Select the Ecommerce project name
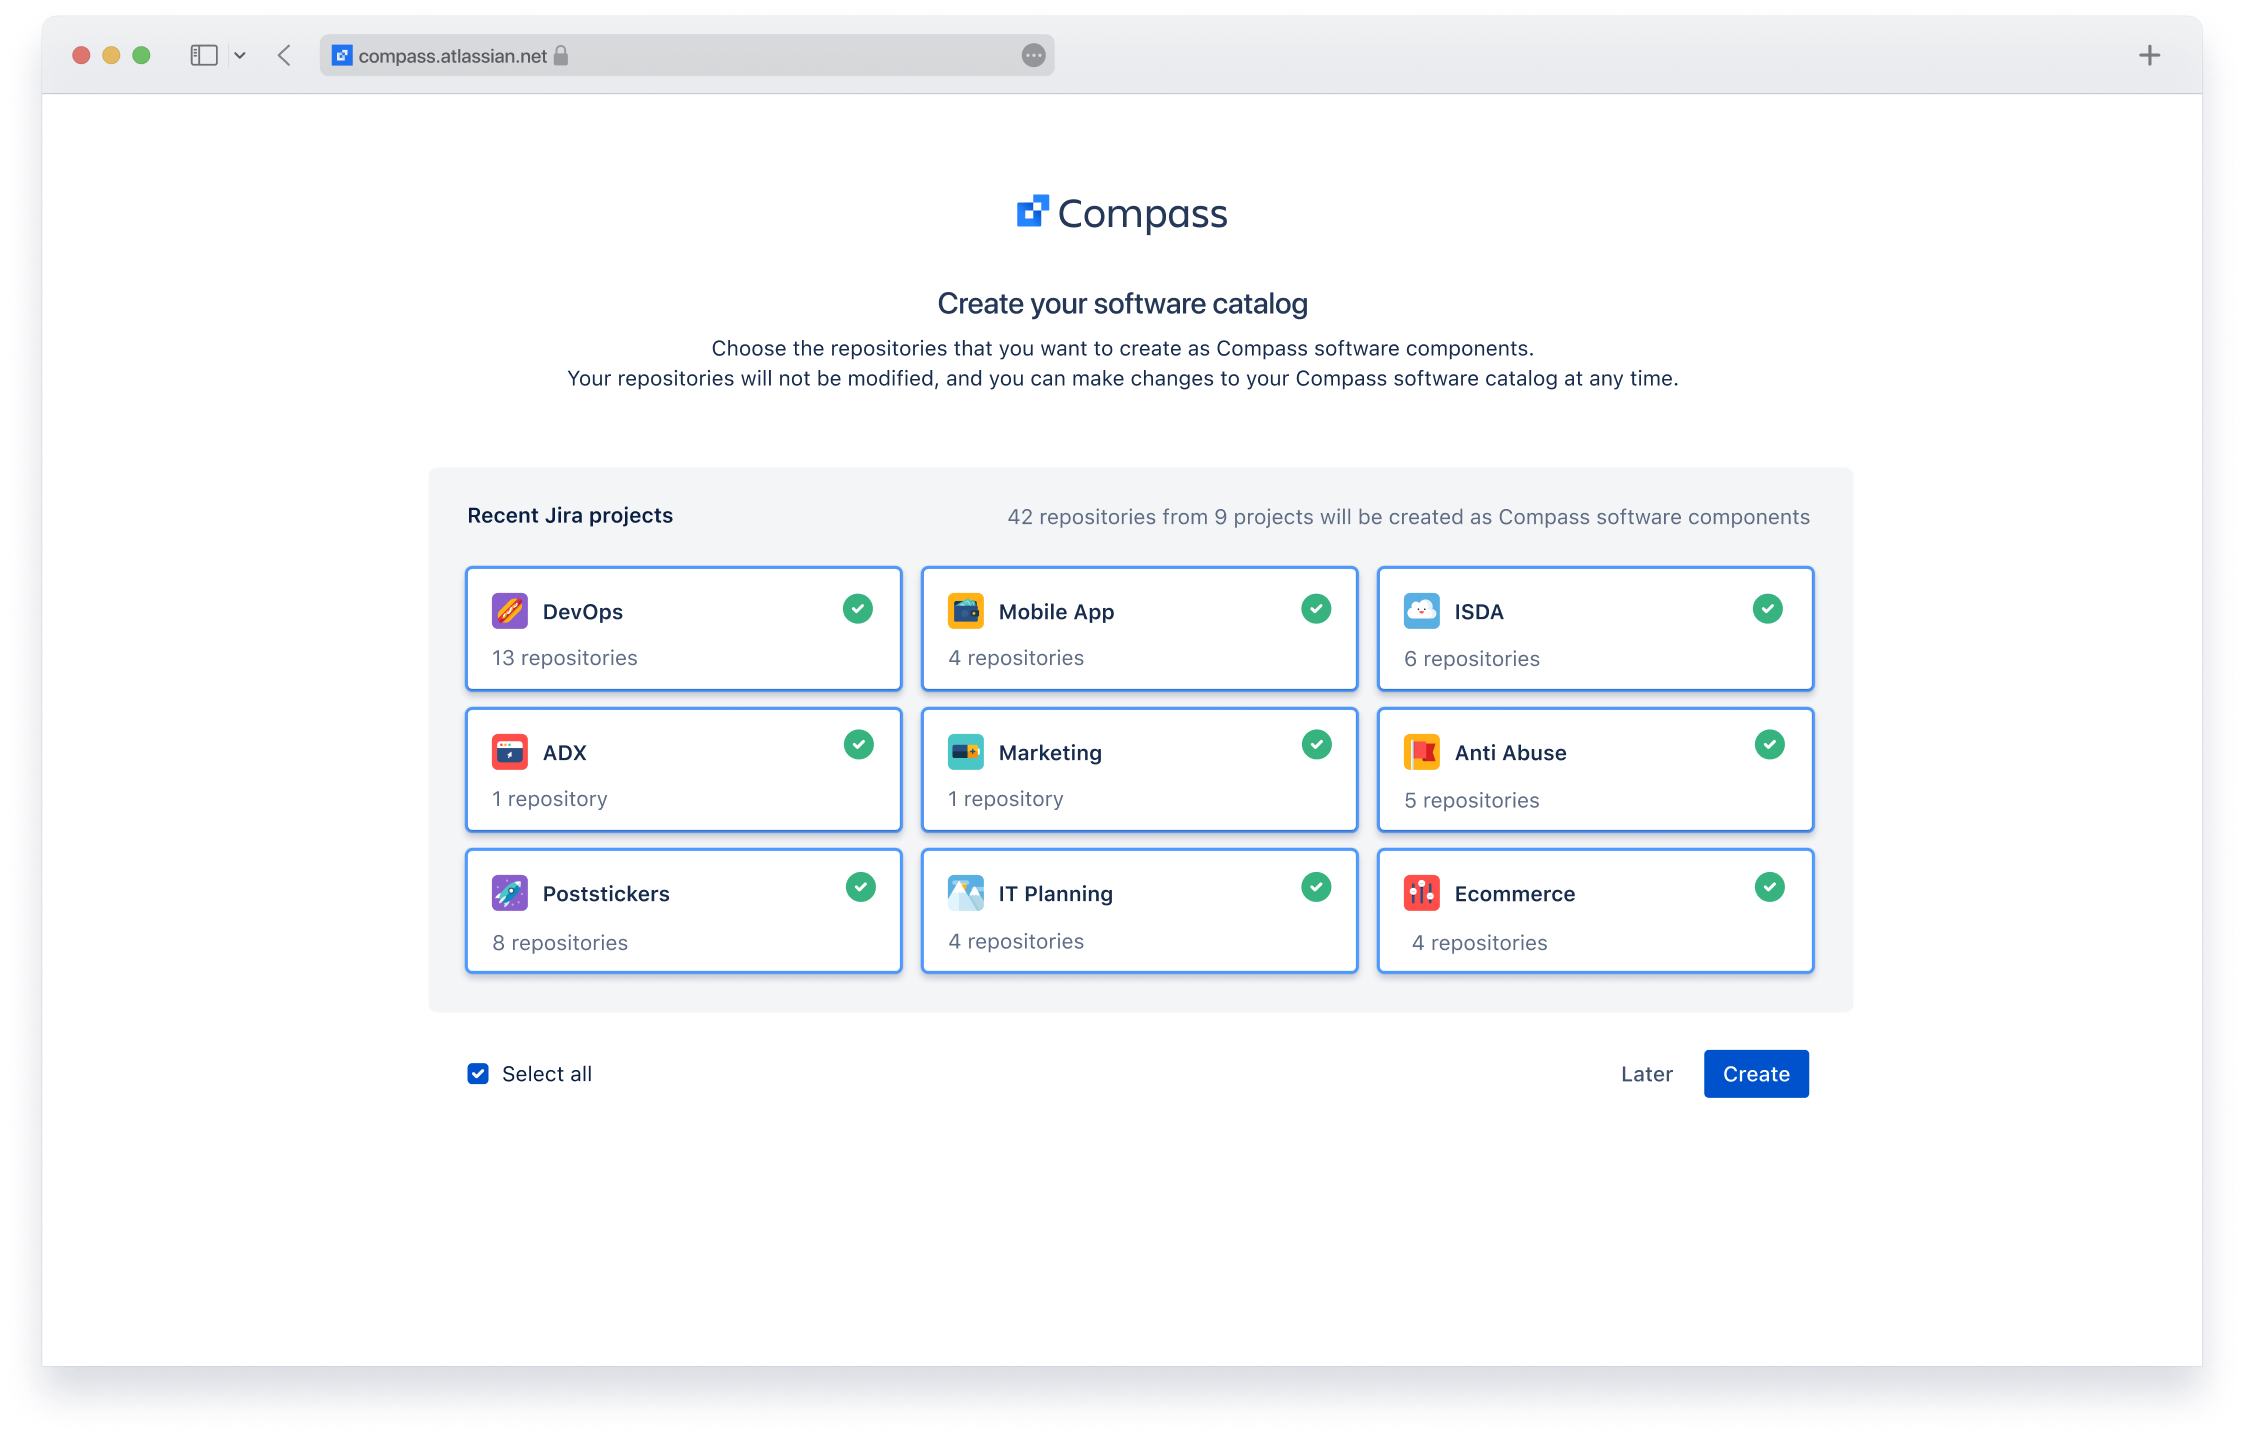The image size is (2245, 1435). [x=1514, y=894]
